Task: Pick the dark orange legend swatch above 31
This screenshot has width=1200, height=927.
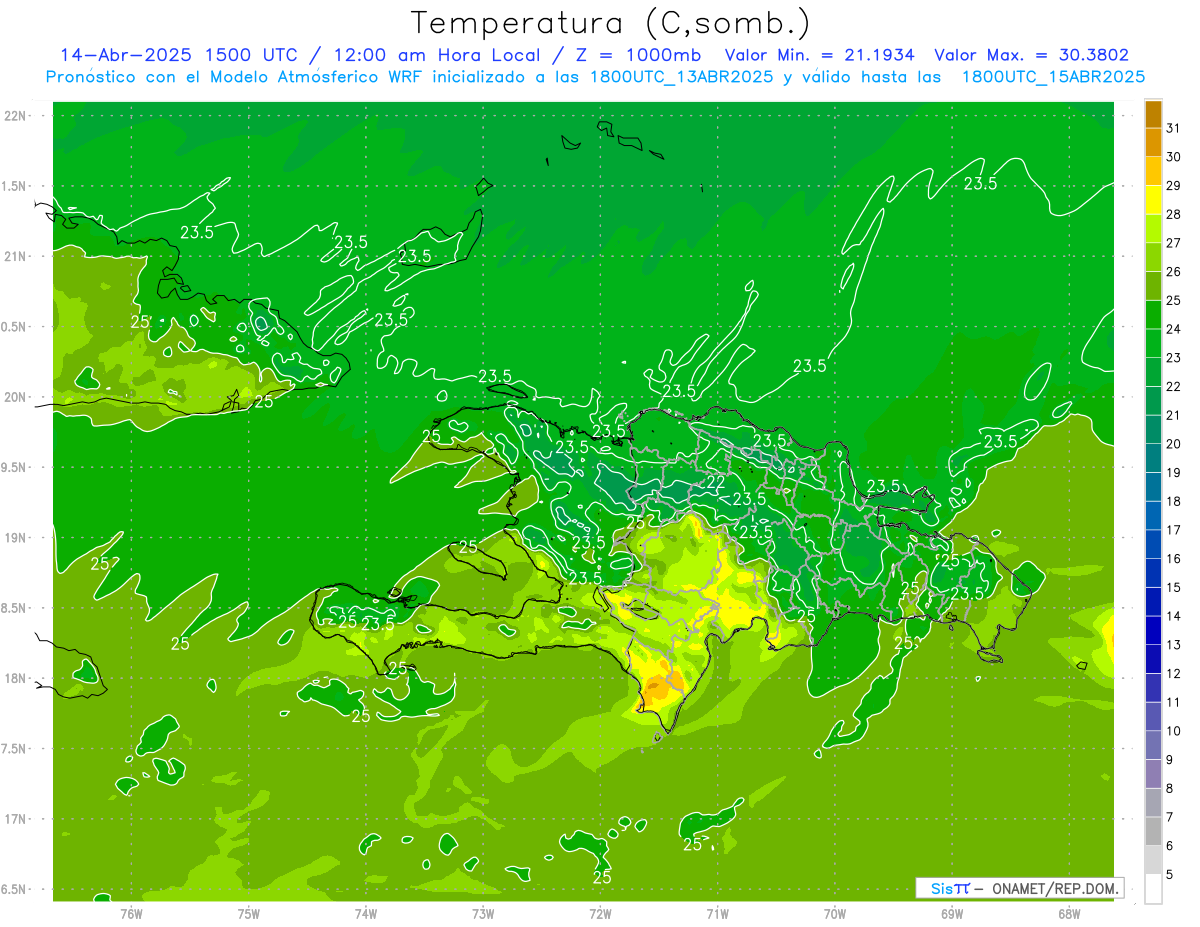Action: (1153, 113)
